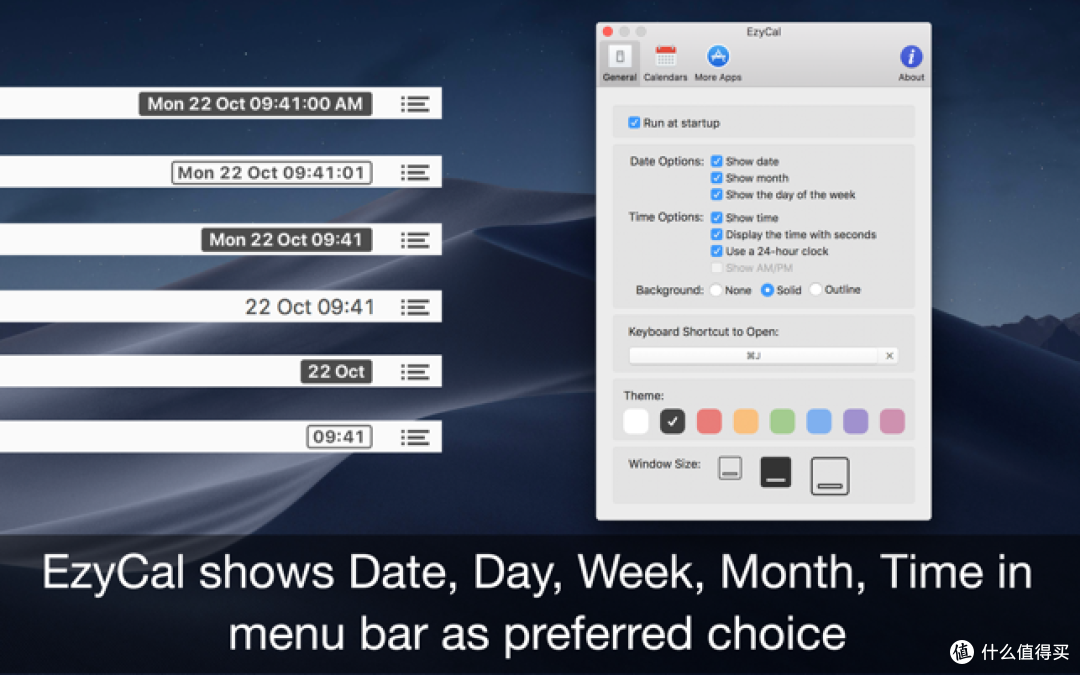Select the purple theme swatch

[x=855, y=421]
